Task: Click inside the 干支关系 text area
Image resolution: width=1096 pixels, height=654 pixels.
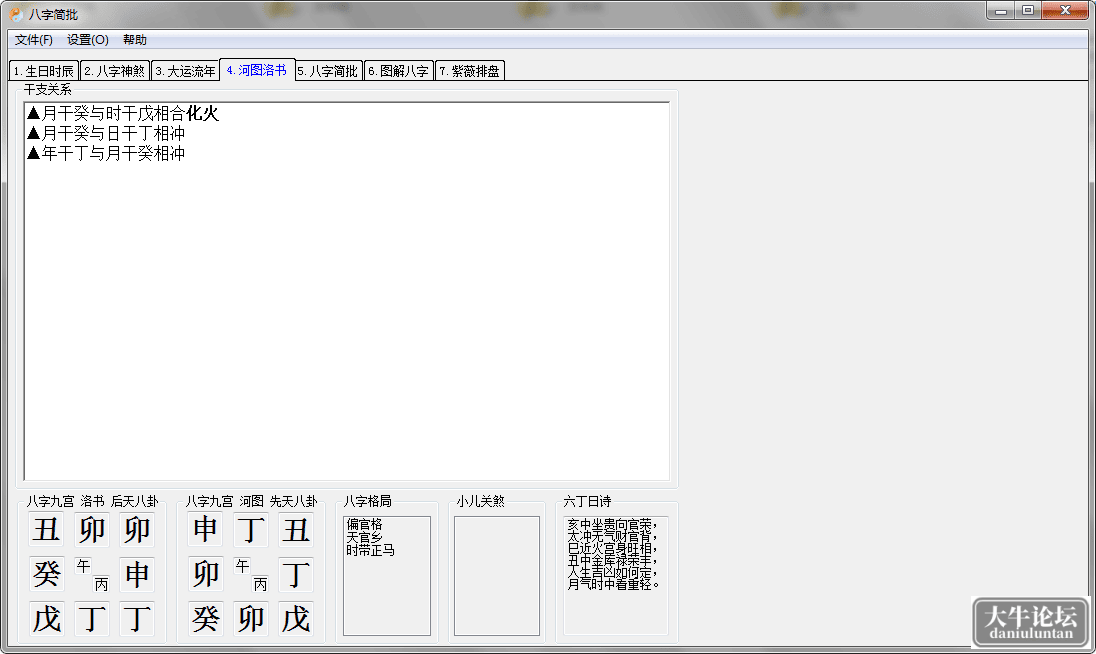Action: 347,291
